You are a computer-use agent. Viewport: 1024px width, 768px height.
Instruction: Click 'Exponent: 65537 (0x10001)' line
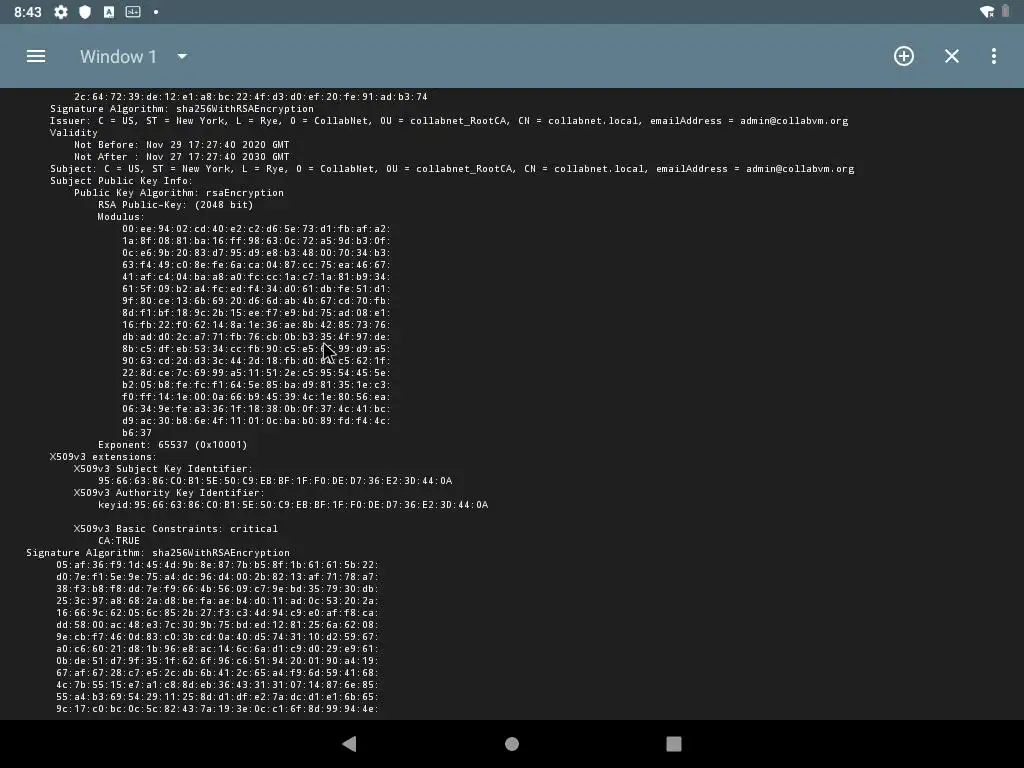[172, 445]
